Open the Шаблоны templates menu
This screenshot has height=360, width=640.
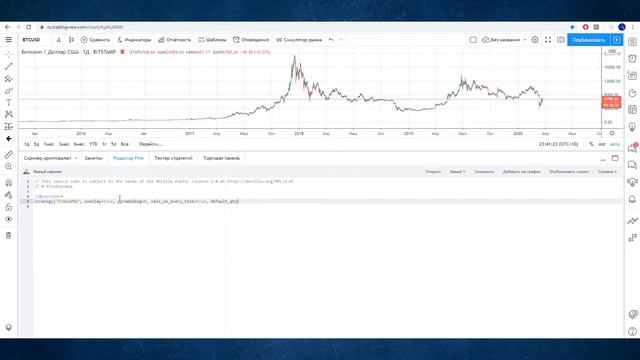point(212,40)
